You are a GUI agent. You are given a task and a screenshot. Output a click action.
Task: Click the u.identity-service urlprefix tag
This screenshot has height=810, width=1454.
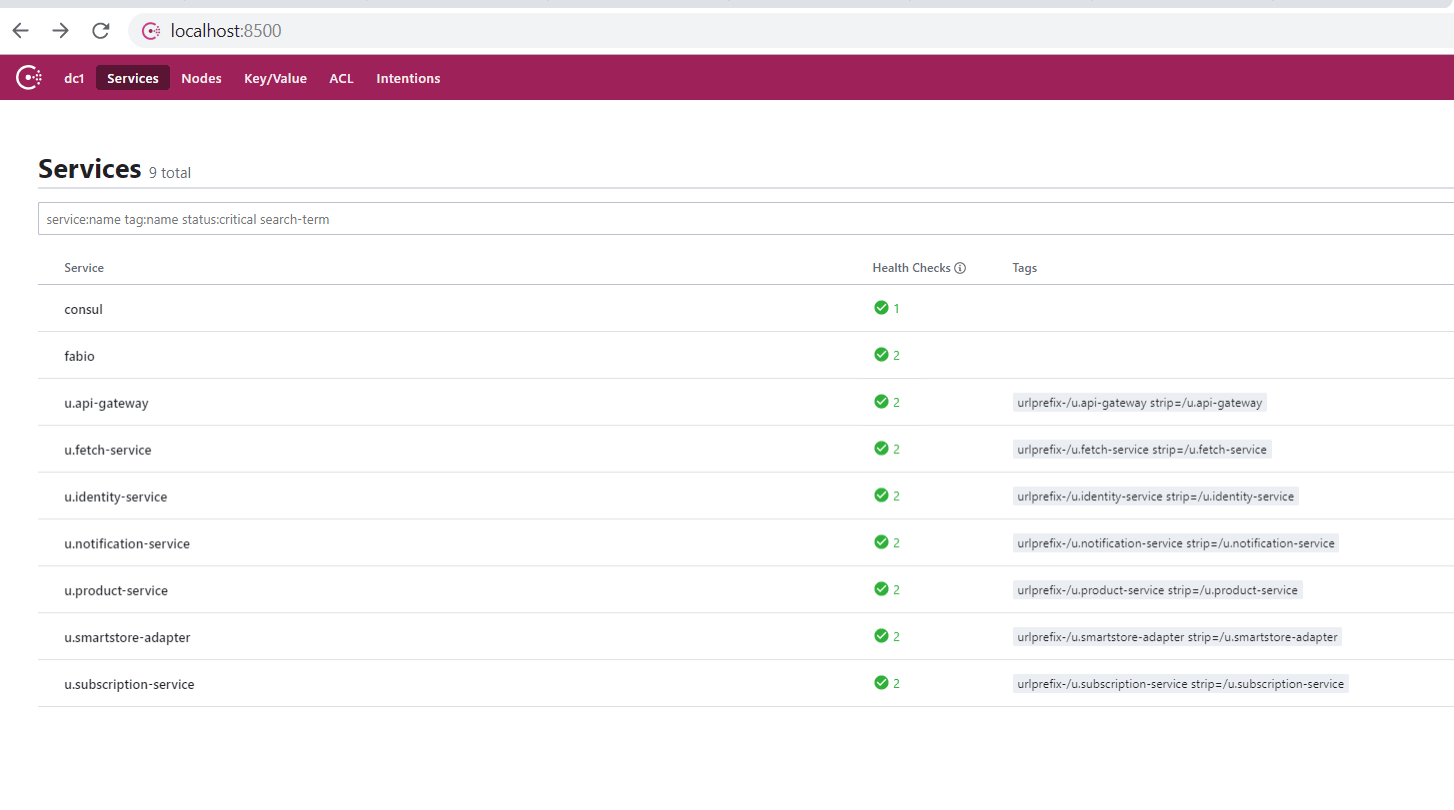[1155, 496]
